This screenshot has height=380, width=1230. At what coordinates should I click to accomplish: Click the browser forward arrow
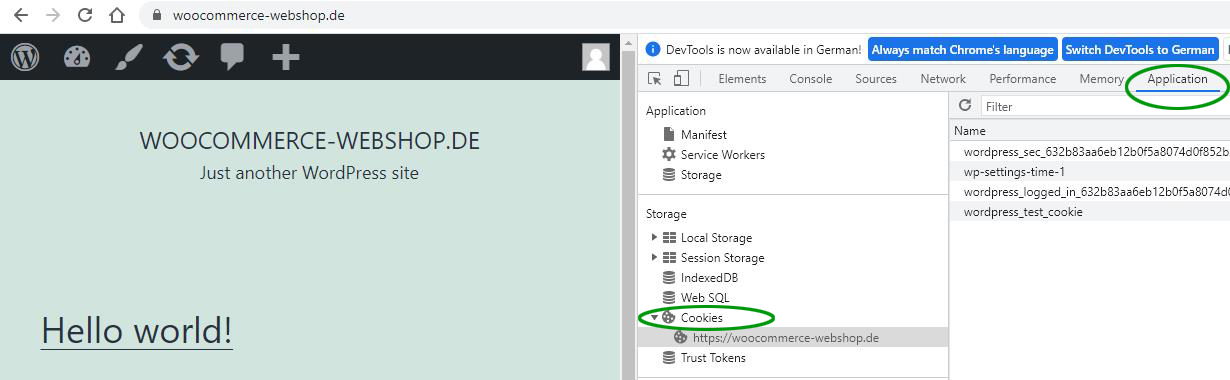click(54, 16)
